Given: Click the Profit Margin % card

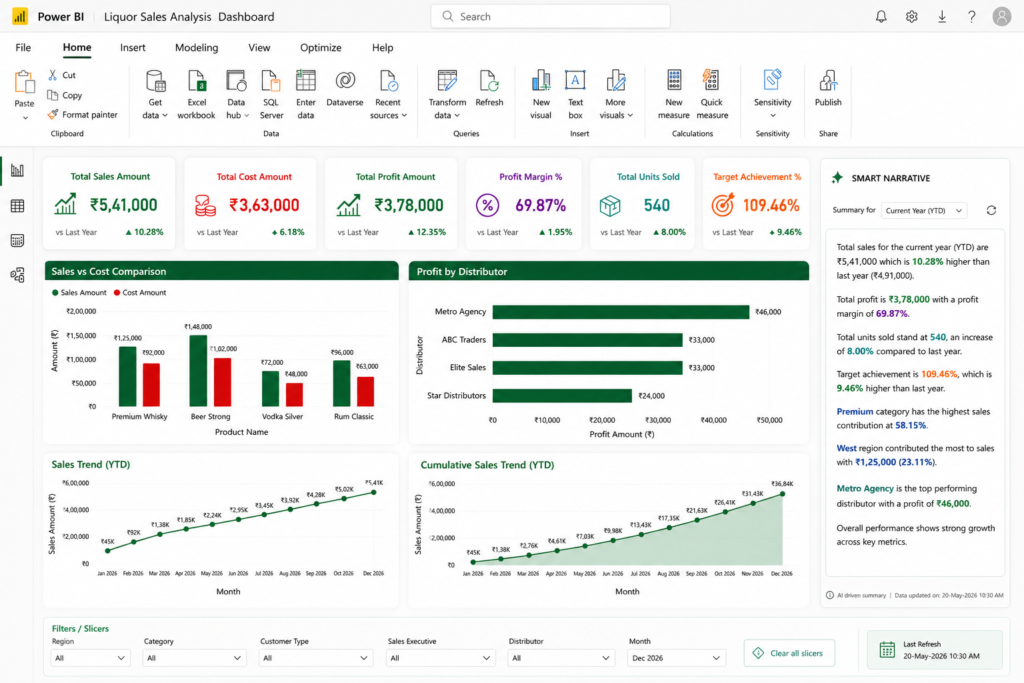Looking at the screenshot, I should 524,204.
